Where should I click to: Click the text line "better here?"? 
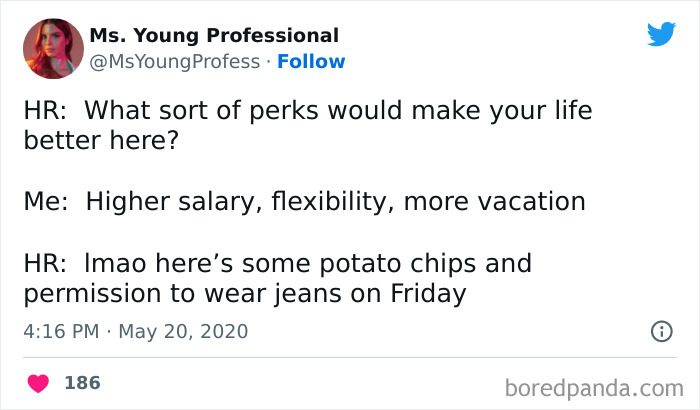pyautogui.click(x=101, y=139)
